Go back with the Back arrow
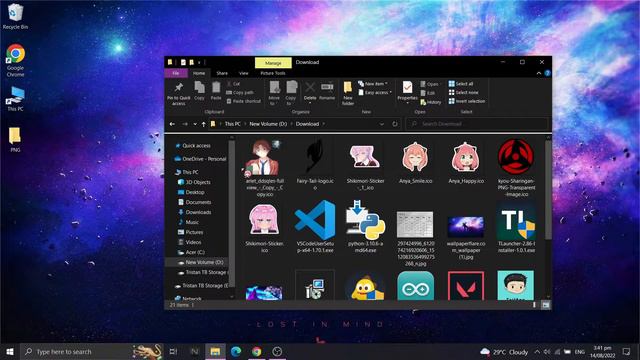 pos(172,124)
